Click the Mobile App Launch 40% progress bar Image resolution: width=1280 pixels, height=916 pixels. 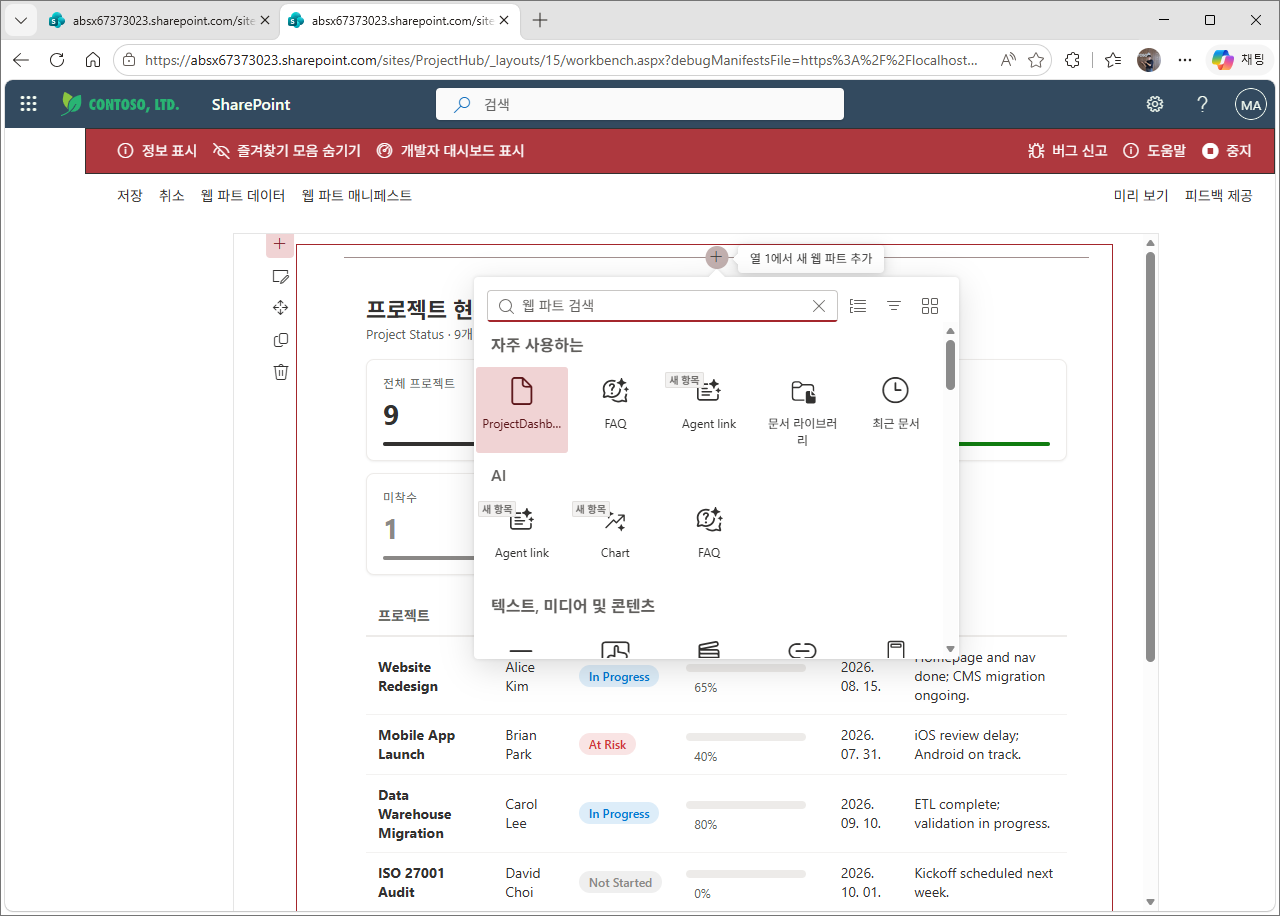746,737
